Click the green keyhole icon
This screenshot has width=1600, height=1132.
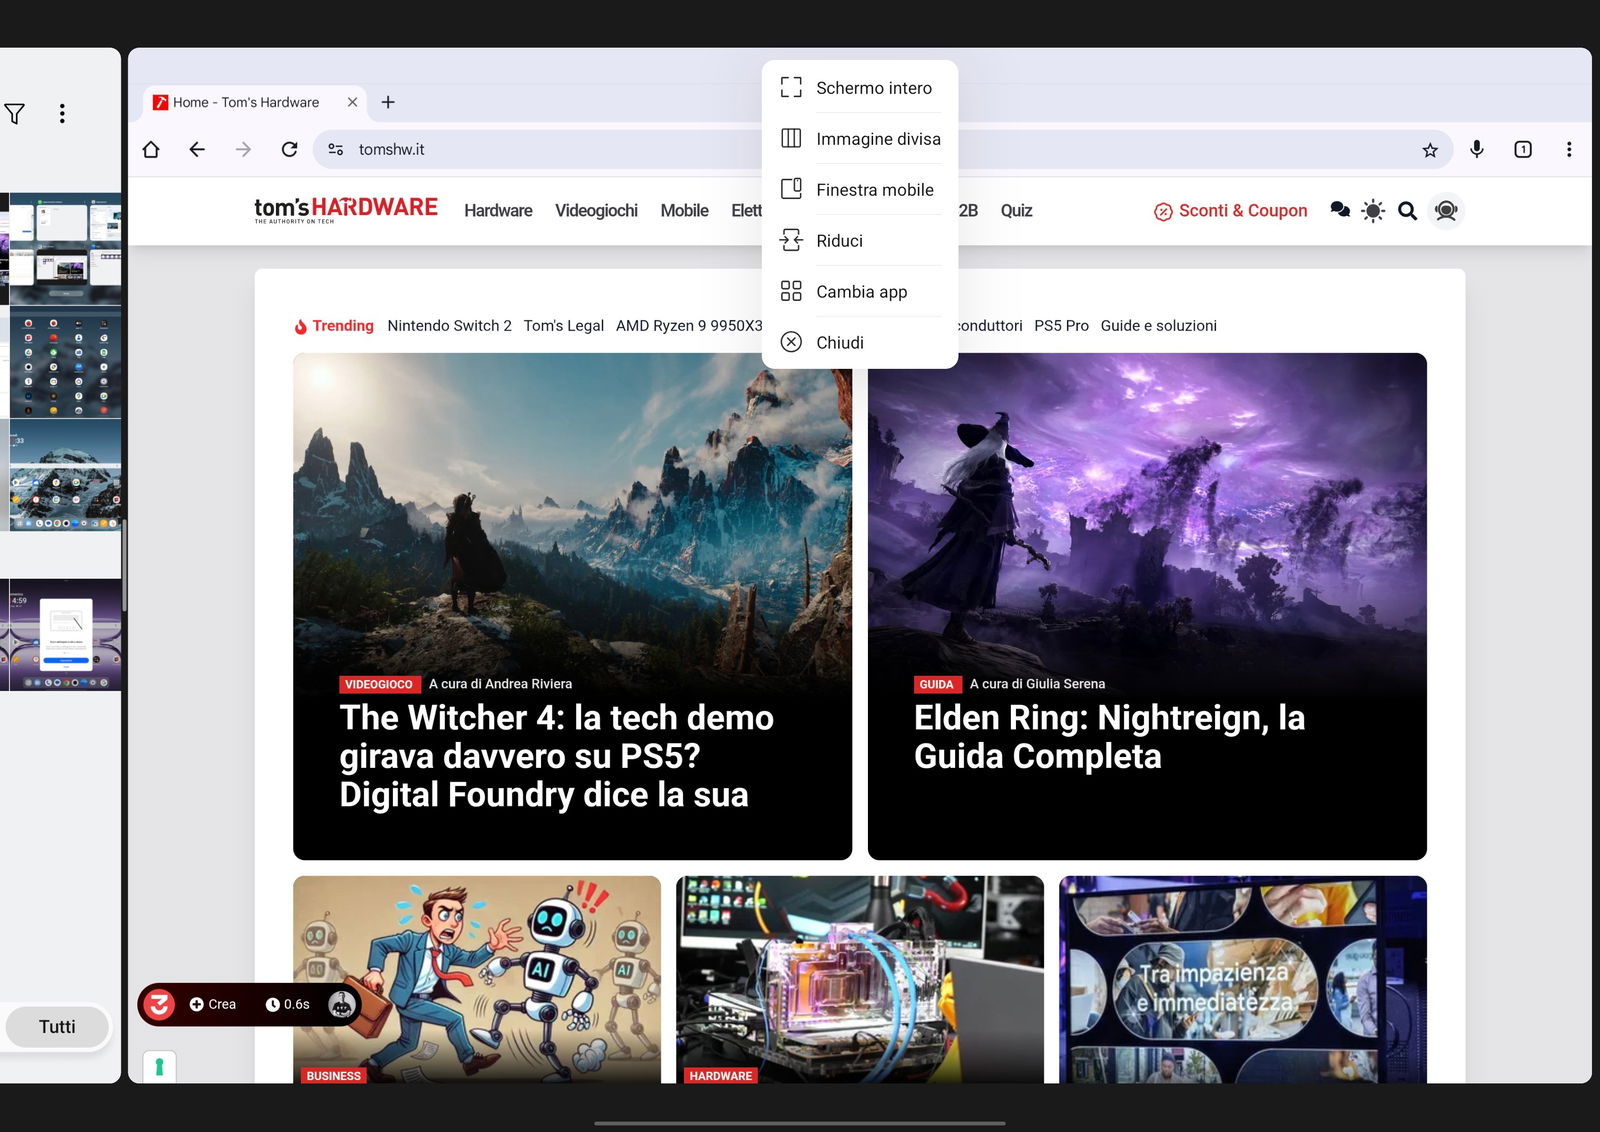point(159,1068)
